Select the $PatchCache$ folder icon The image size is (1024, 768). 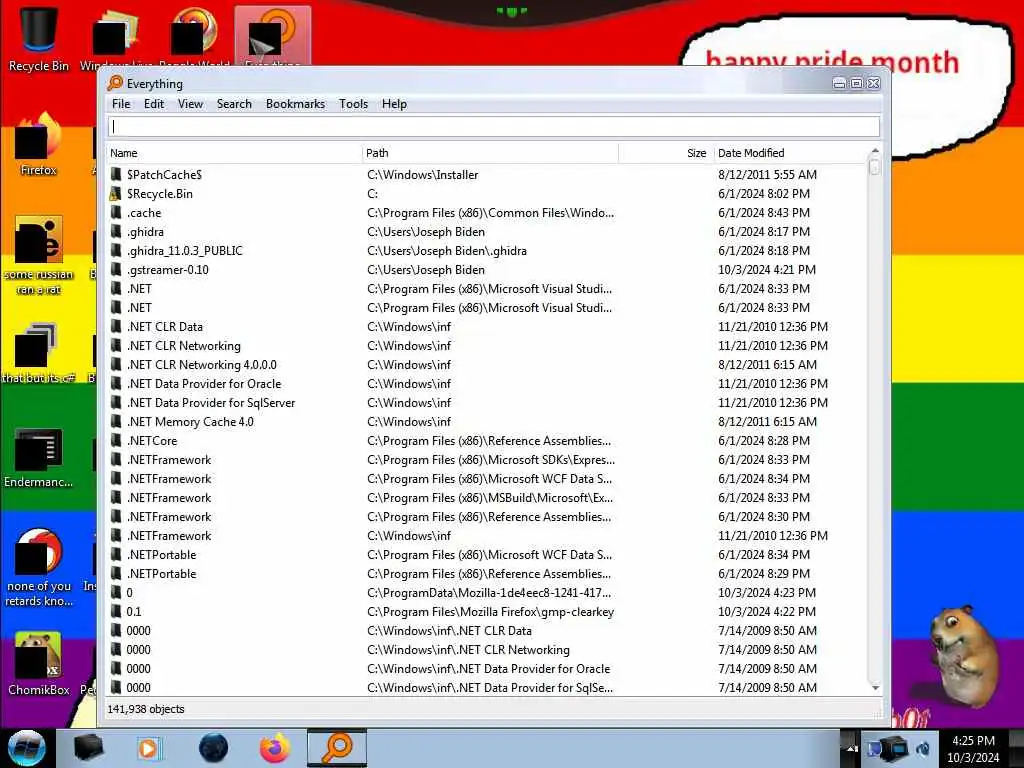click(116, 174)
